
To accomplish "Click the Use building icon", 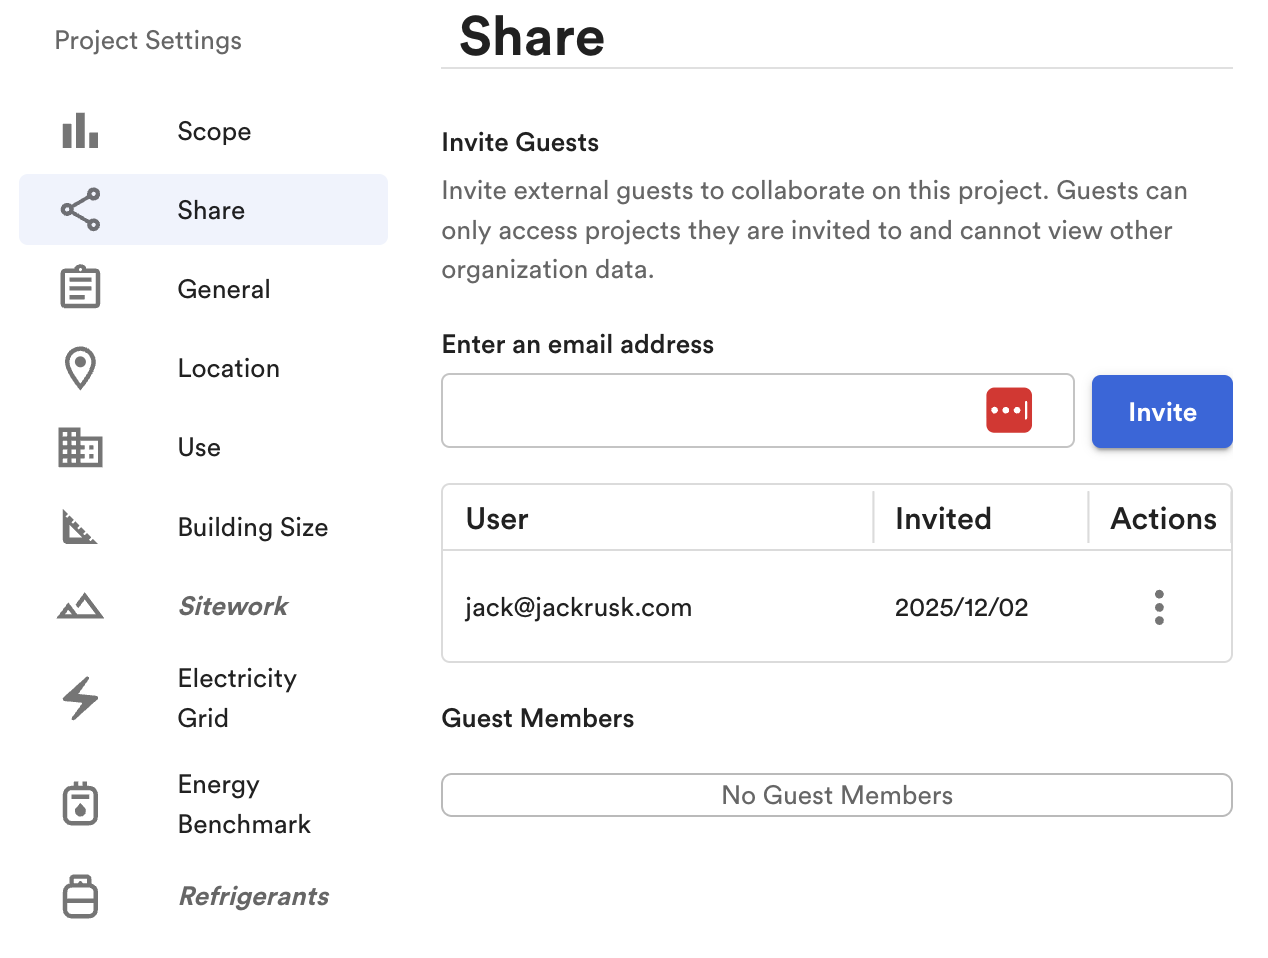I will 80,447.
